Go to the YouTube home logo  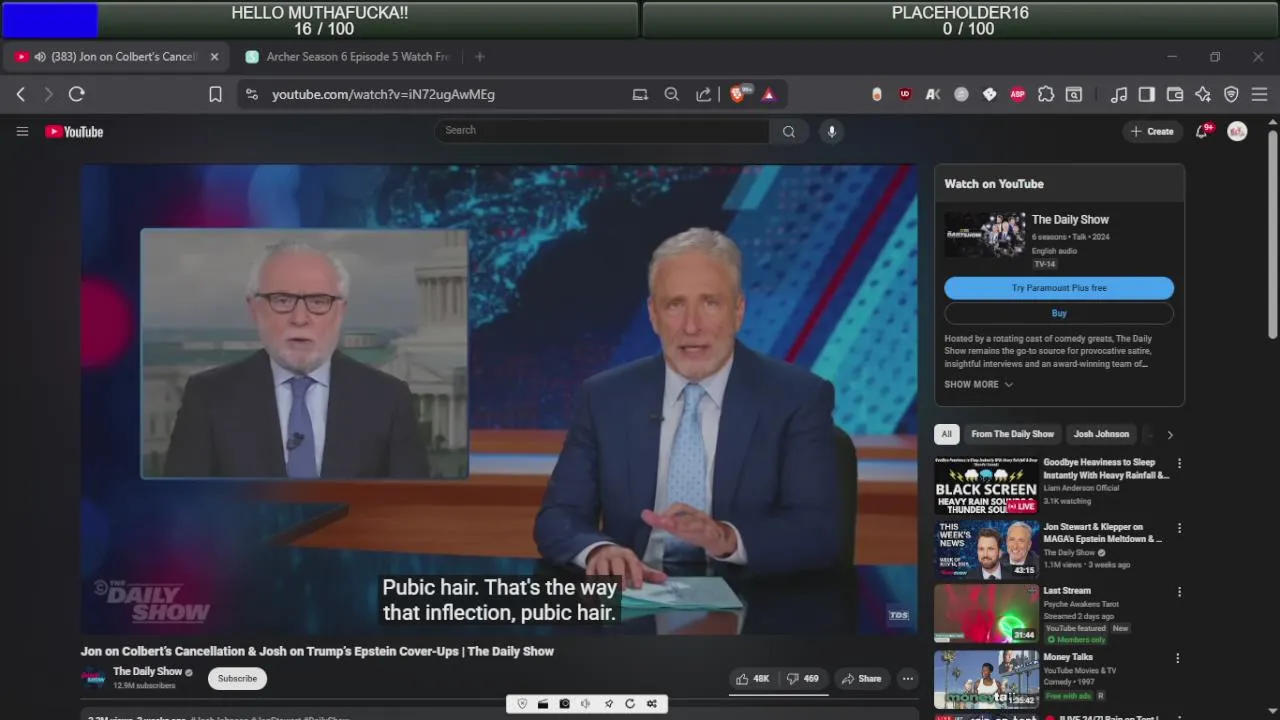[x=74, y=131]
